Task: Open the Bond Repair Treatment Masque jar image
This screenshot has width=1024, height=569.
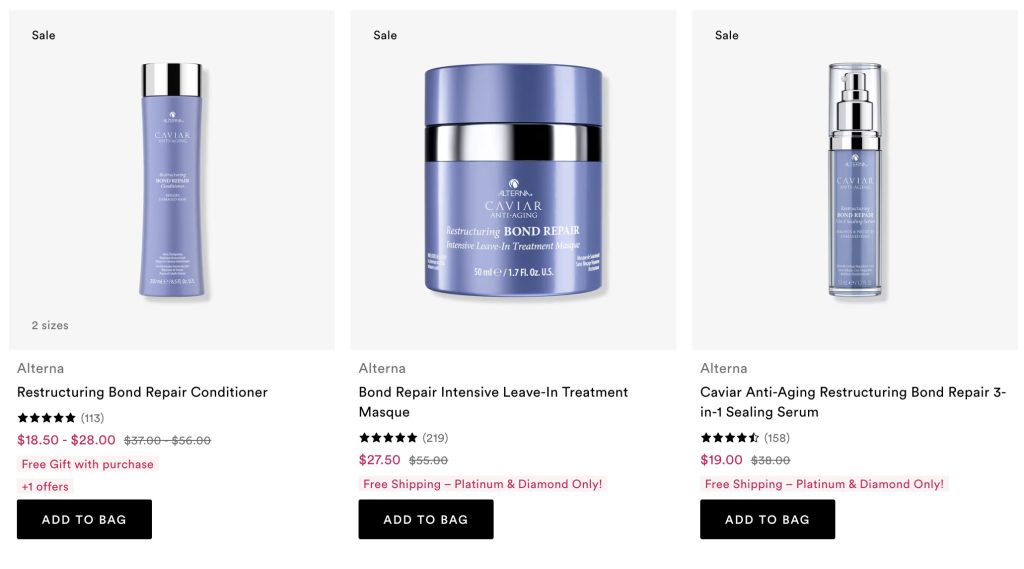Action: tap(513, 180)
